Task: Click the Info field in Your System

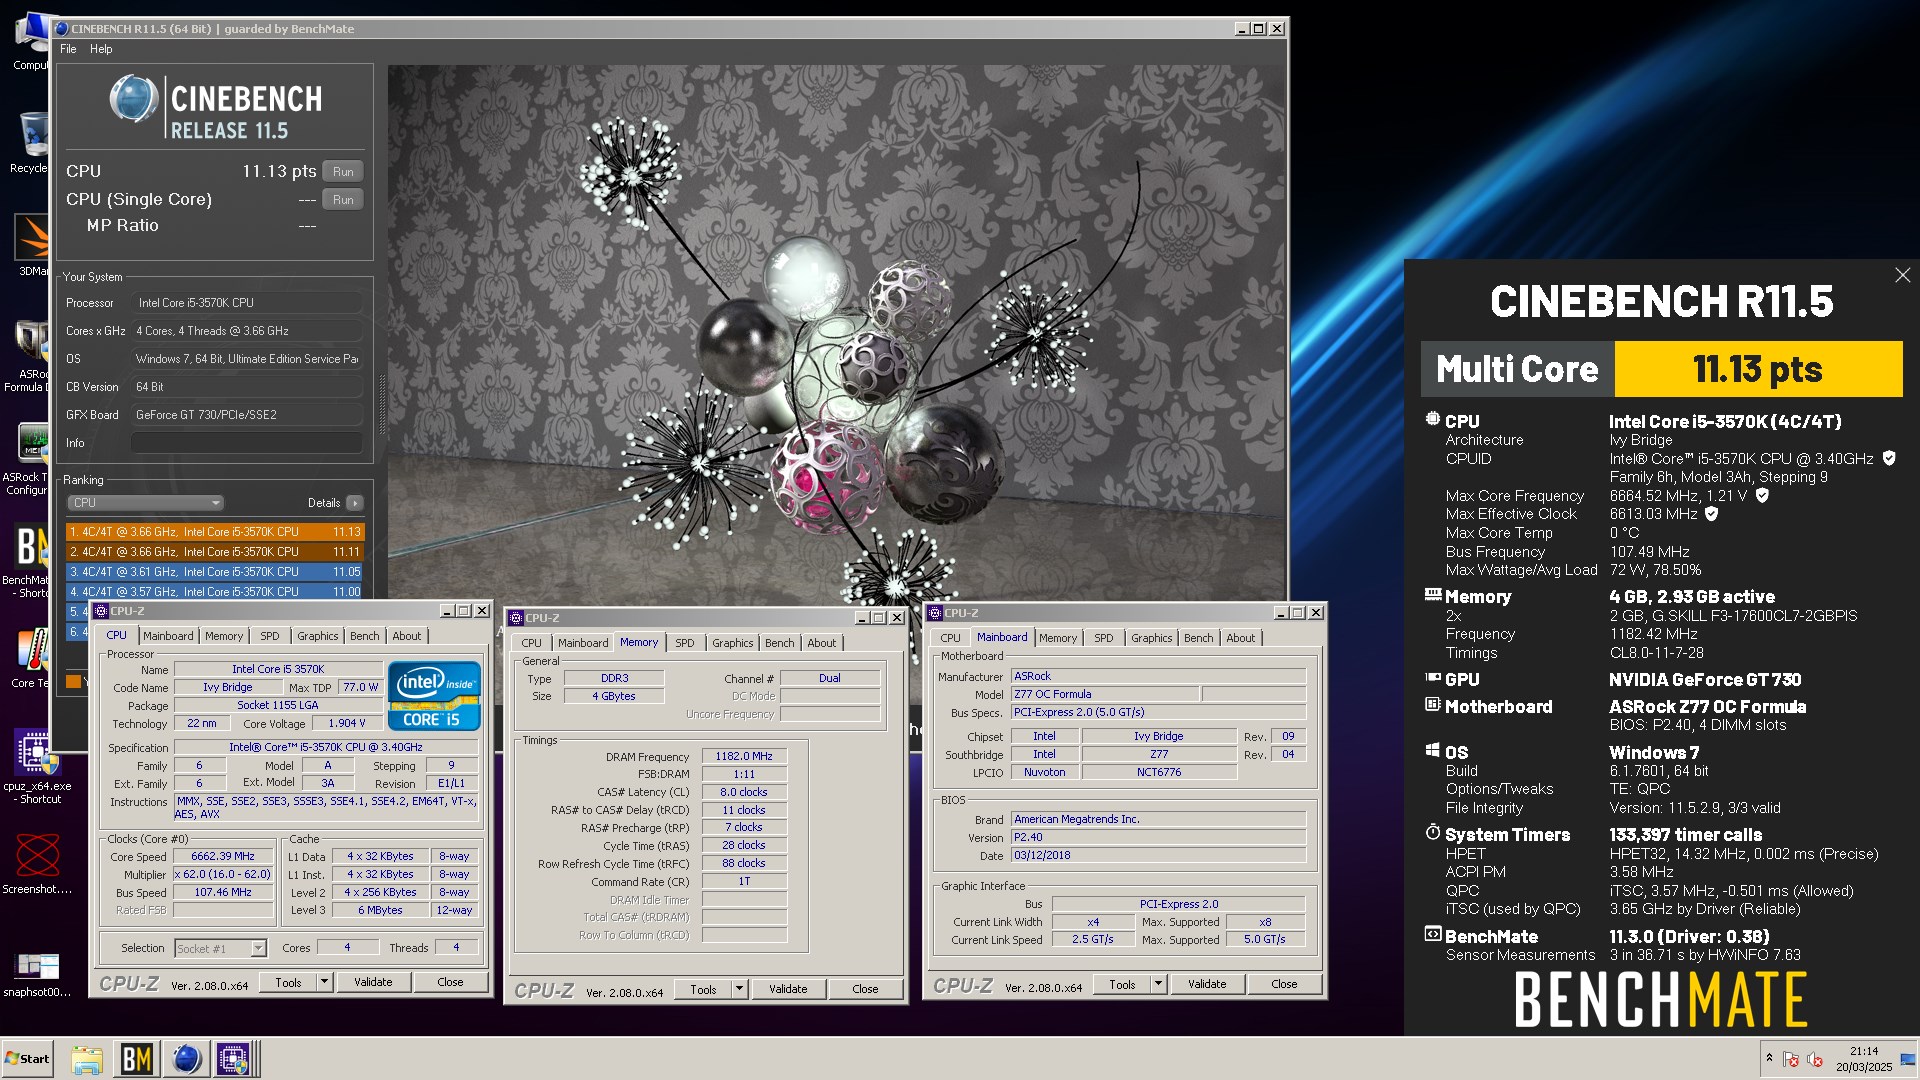Action: pos(247,443)
